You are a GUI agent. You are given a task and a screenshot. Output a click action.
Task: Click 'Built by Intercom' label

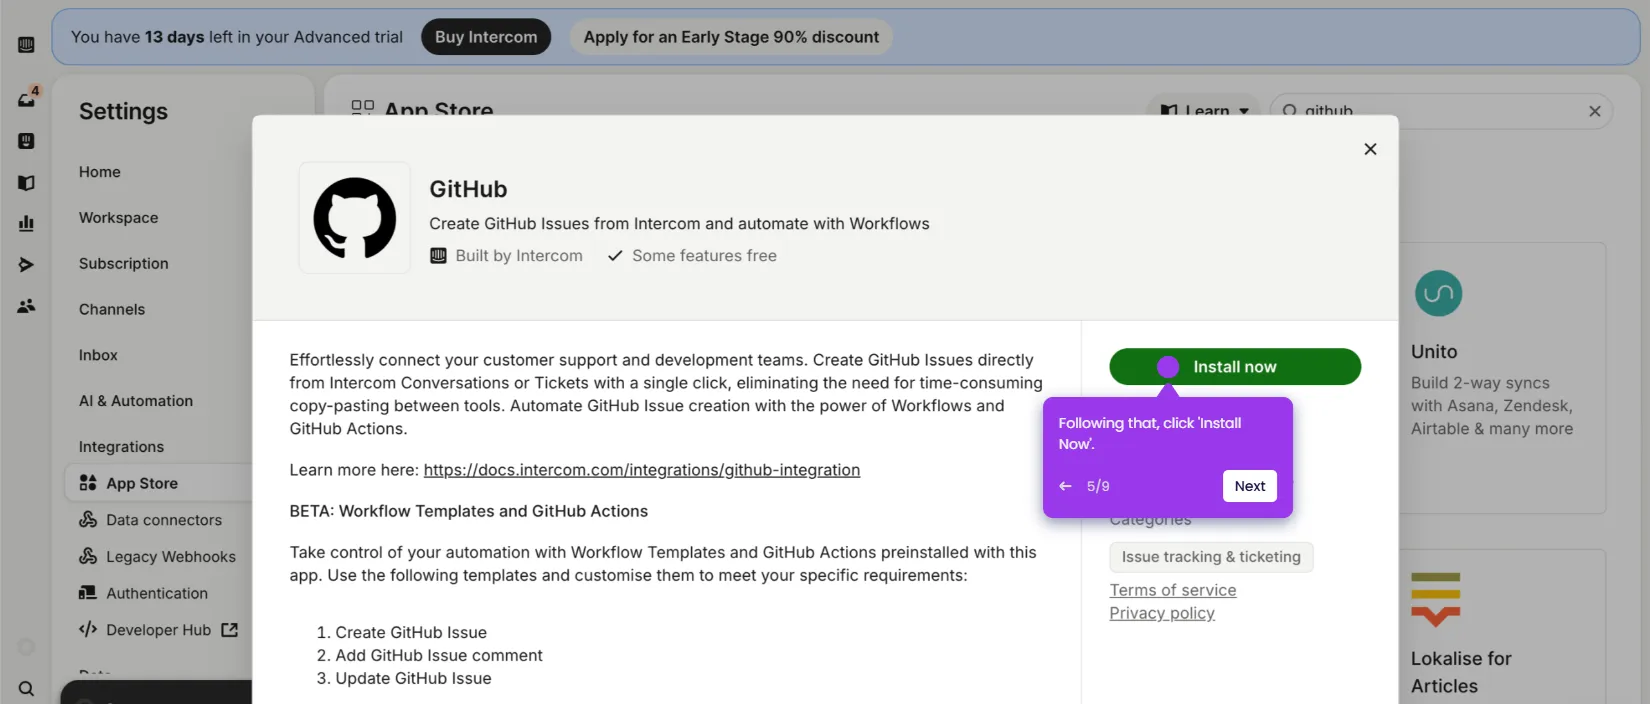[519, 256]
